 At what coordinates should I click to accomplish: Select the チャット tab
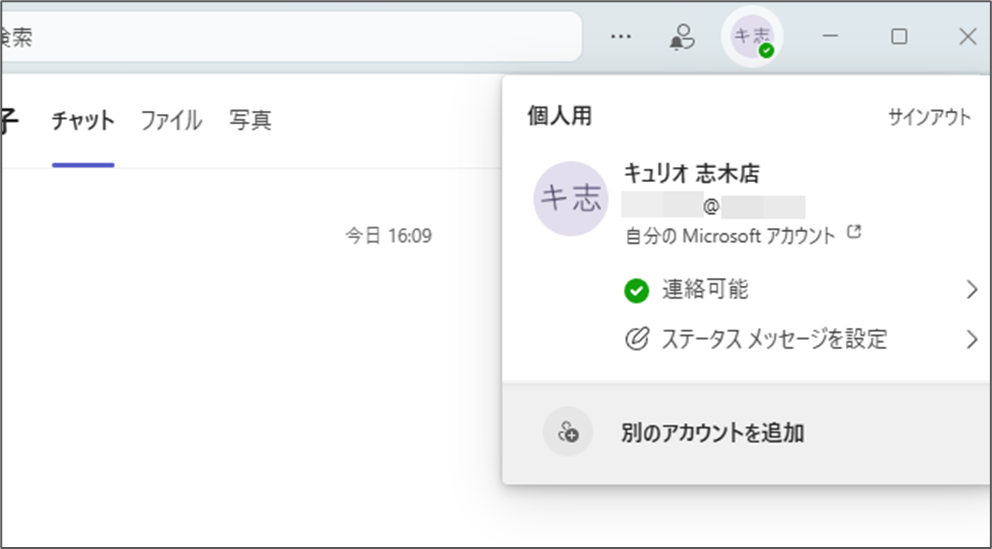83,120
